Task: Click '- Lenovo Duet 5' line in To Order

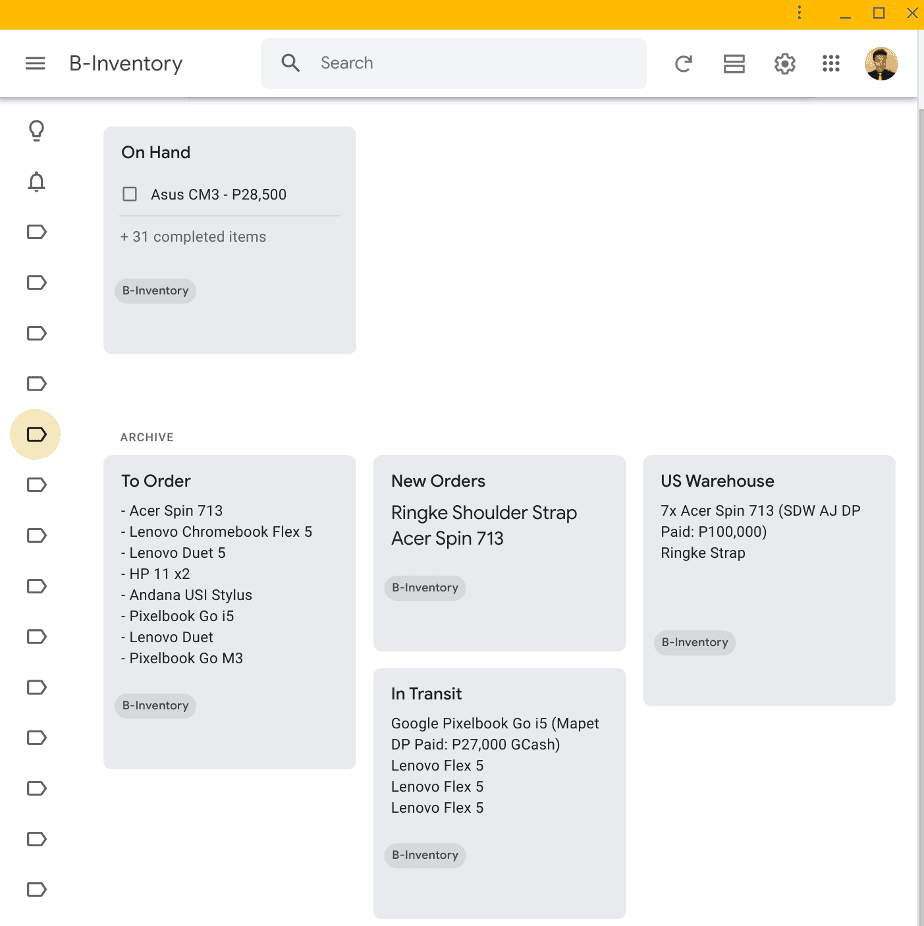Action: click(173, 553)
